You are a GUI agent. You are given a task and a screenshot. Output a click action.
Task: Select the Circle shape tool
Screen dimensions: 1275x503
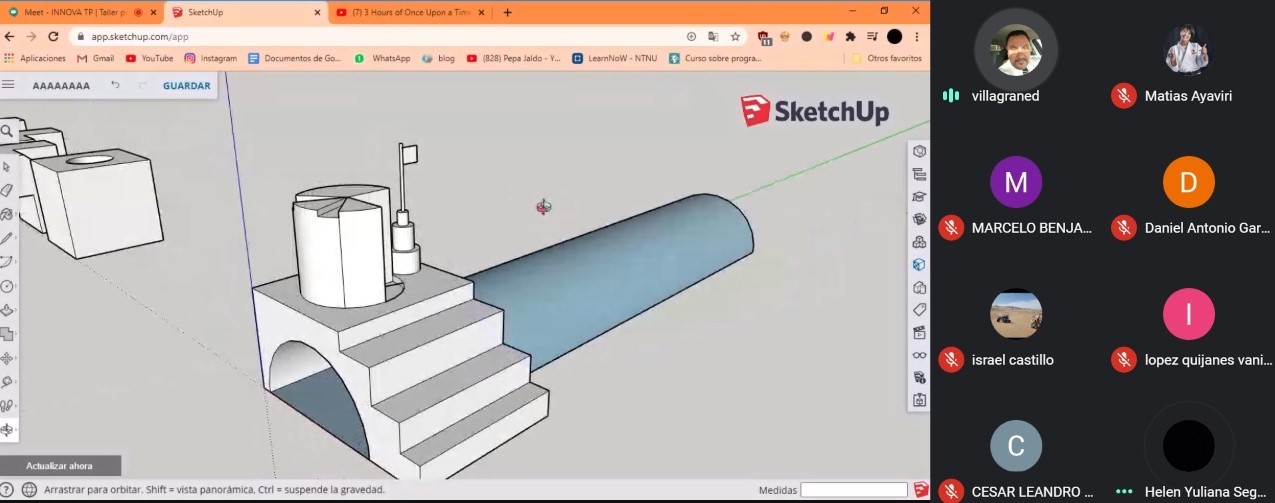pyautogui.click(x=7, y=286)
